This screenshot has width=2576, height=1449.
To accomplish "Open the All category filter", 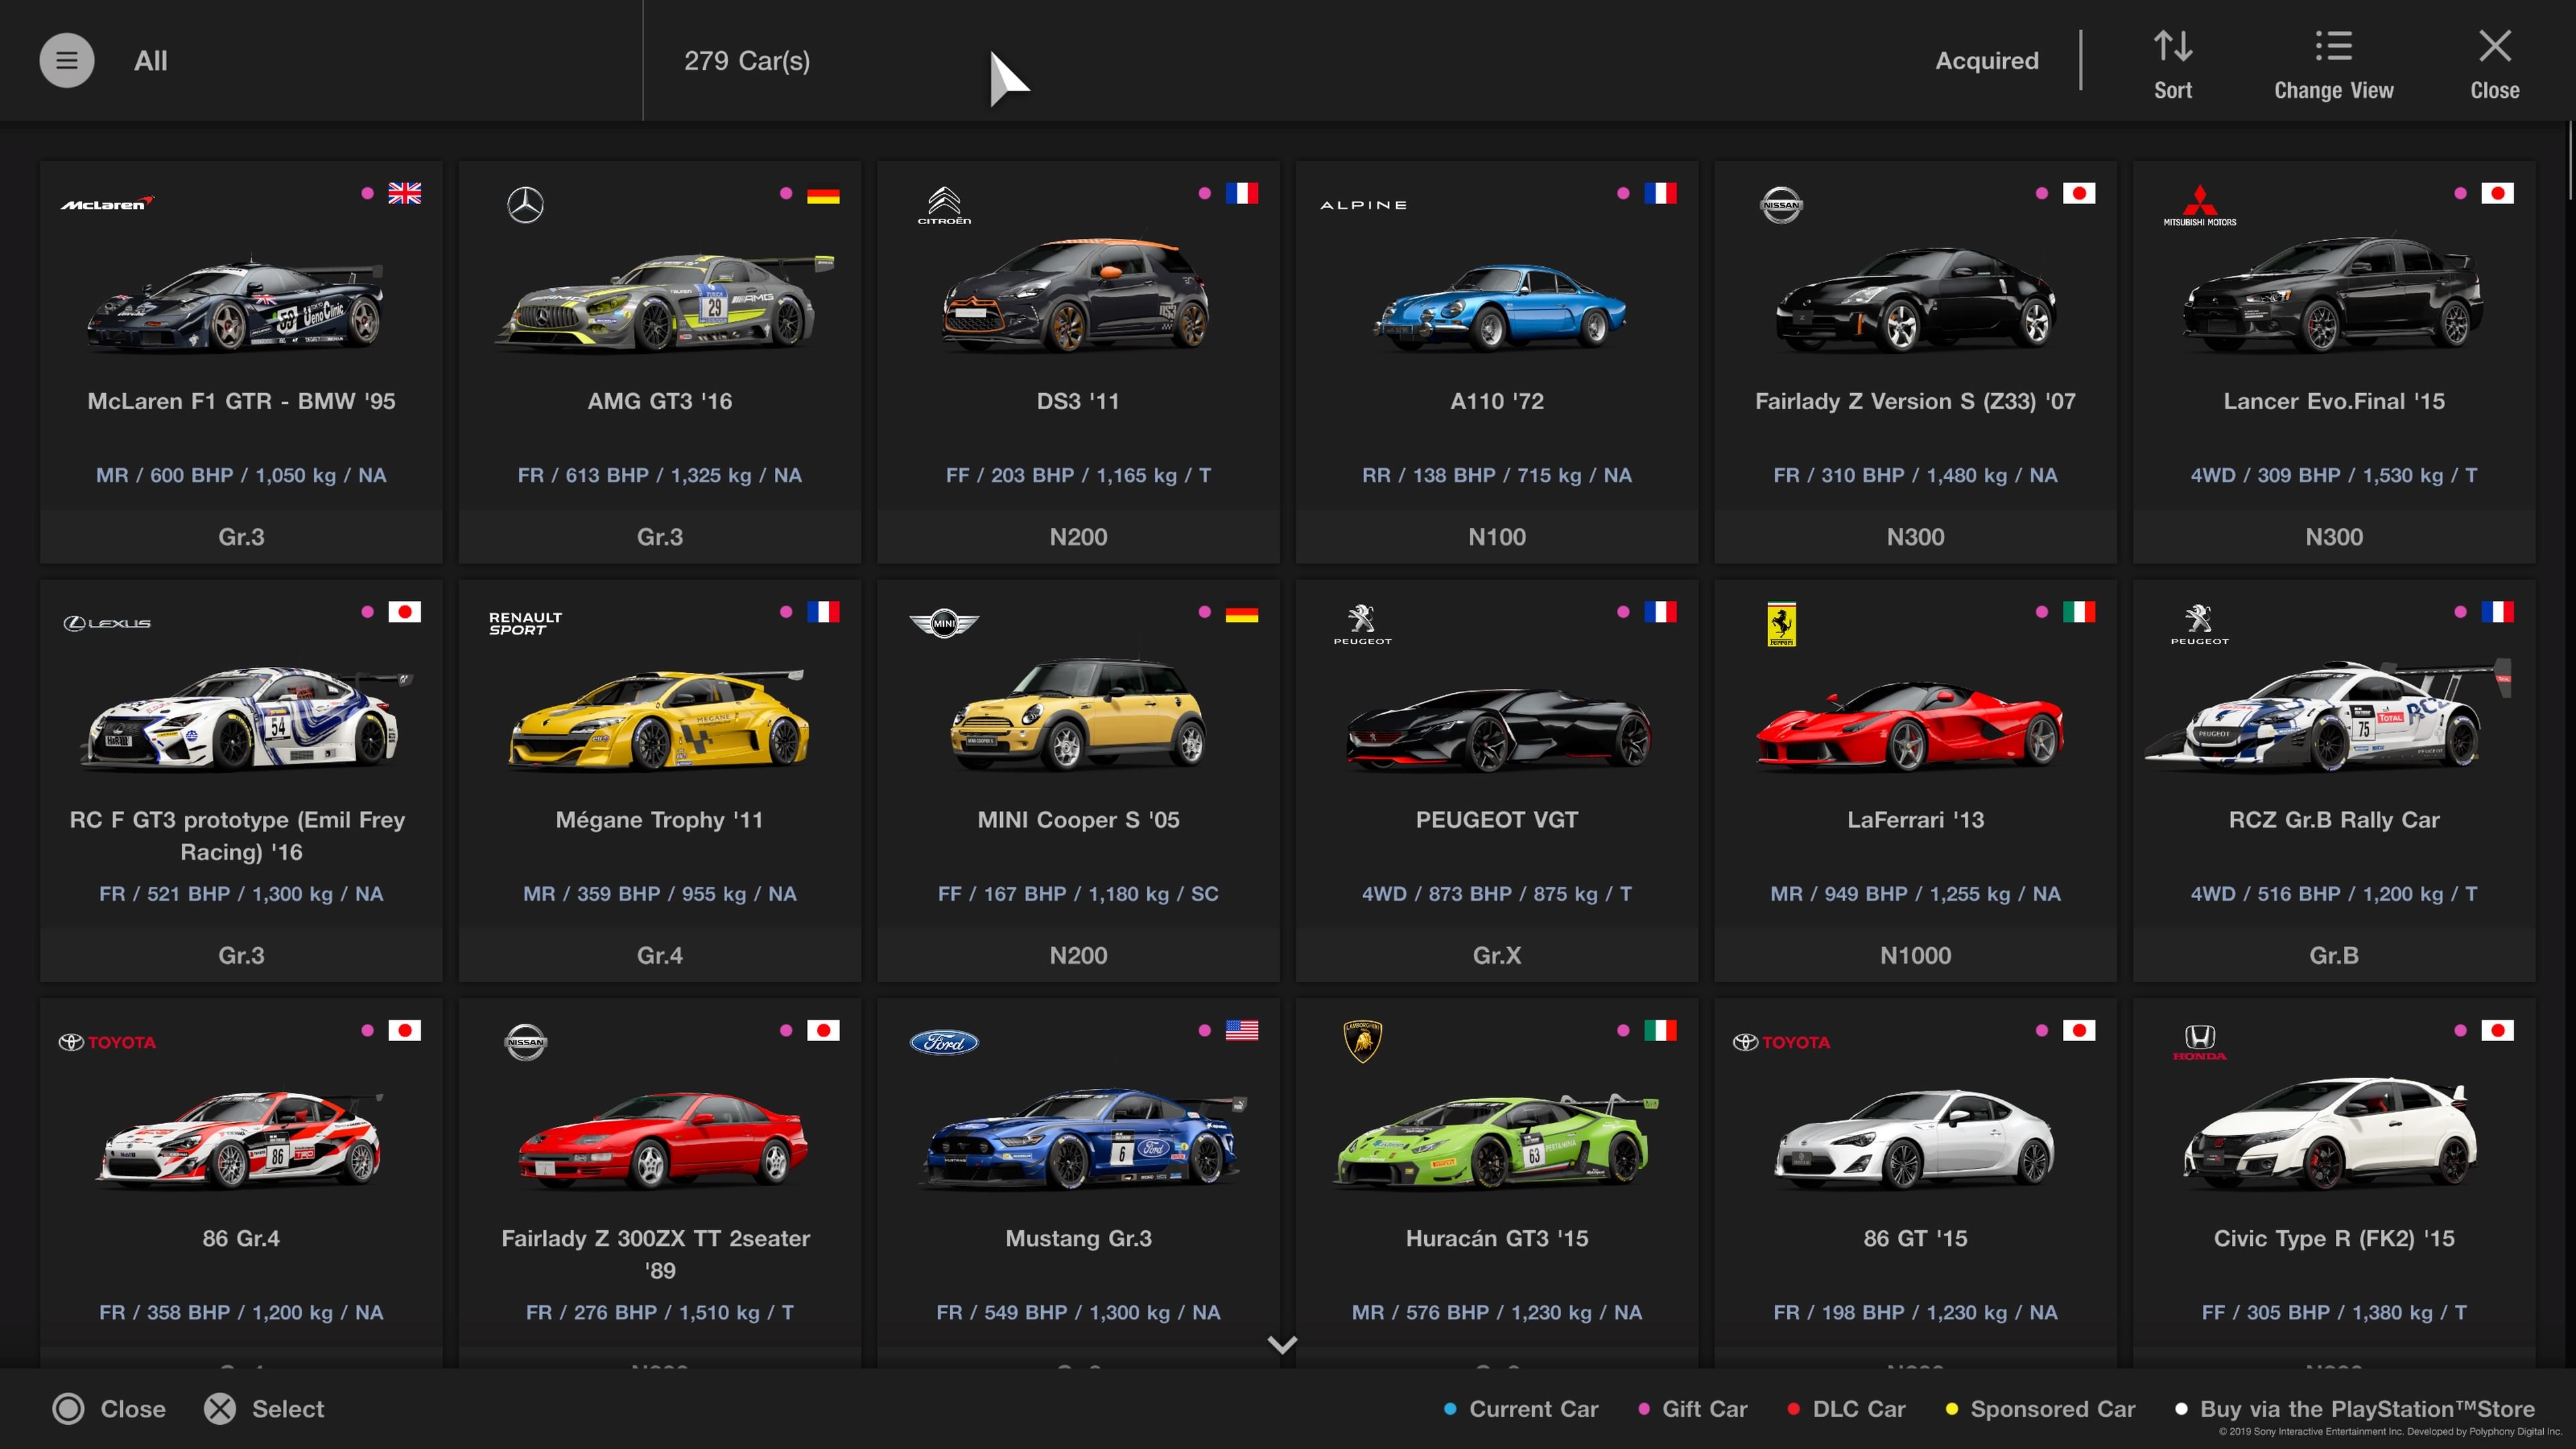I will [x=151, y=61].
